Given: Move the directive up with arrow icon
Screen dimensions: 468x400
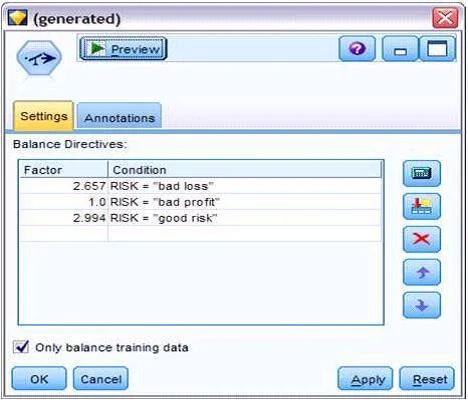Looking at the screenshot, I should click(x=422, y=272).
